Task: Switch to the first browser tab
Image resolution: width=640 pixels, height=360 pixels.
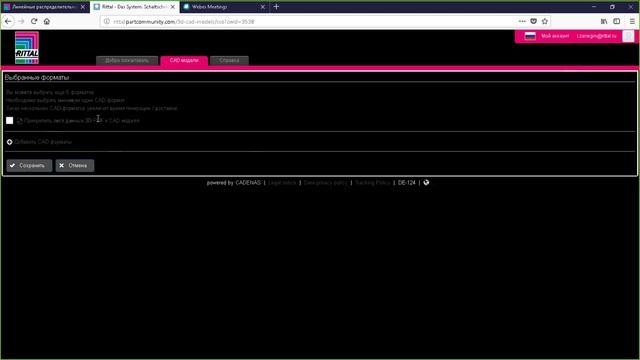Action: (x=44, y=7)
